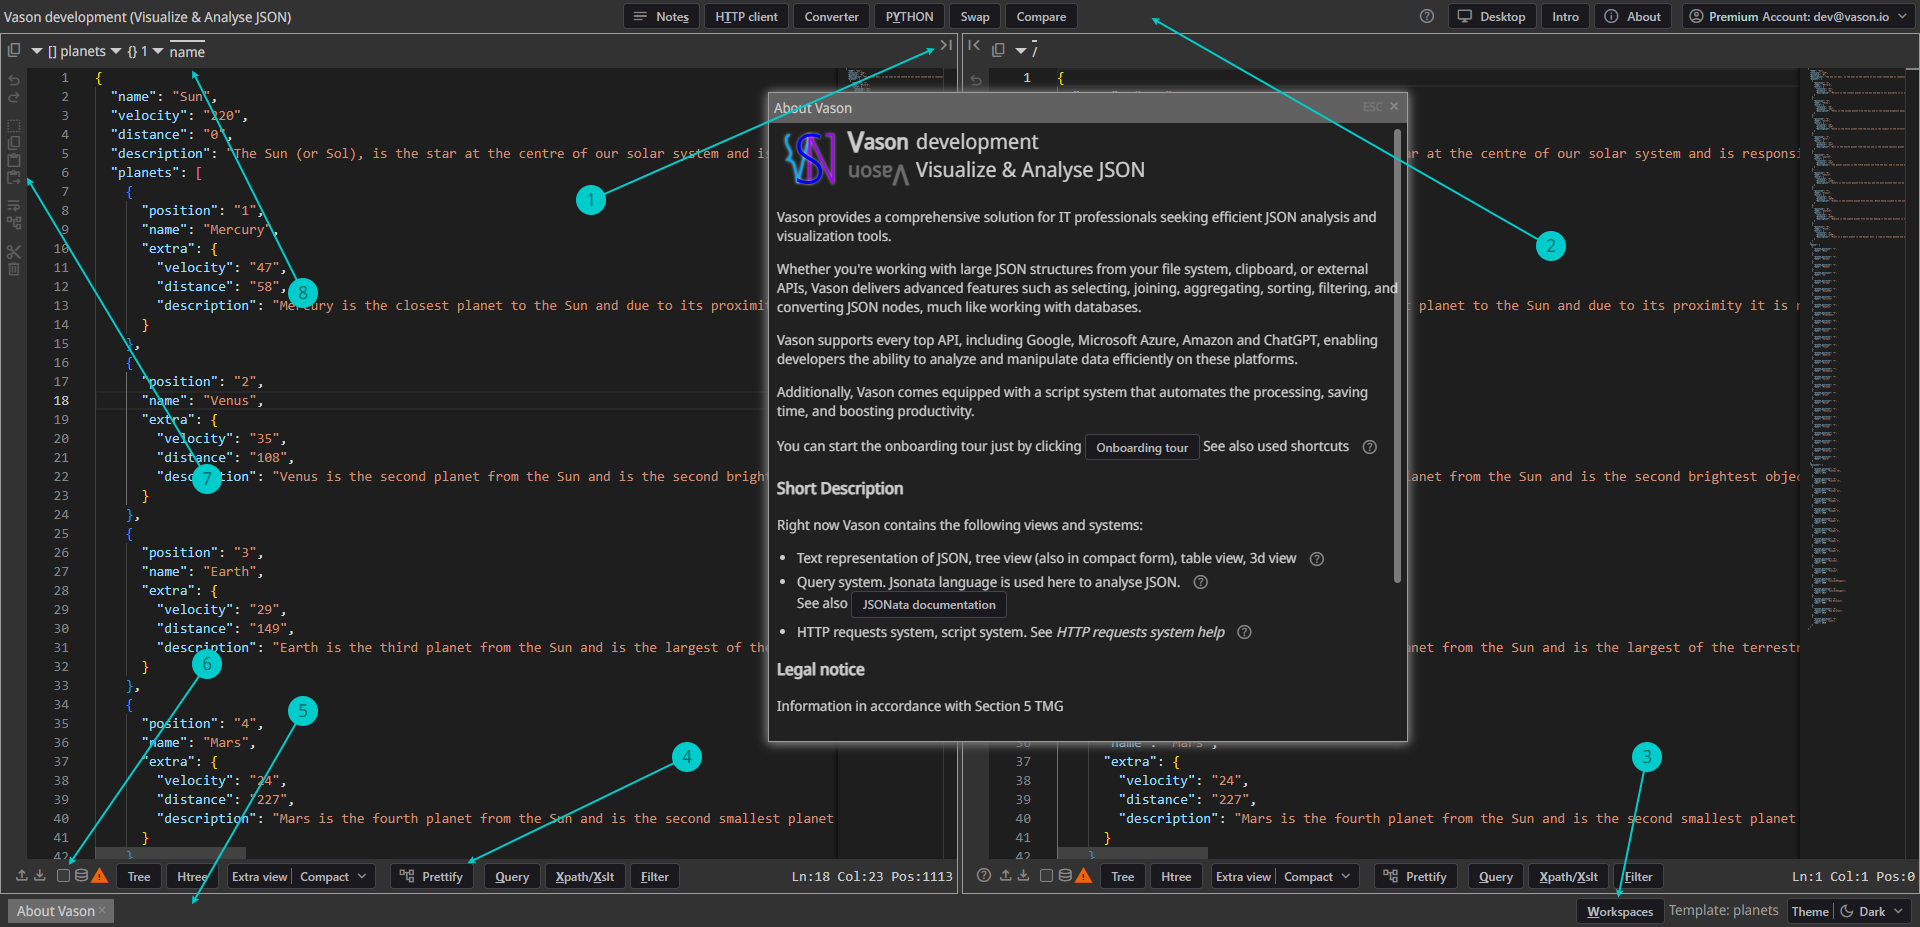Viewport: 1920px width, 927px height.
Task: Open the dropdown arrow after planets breadcrumb
Action: (x=116, y=51)
